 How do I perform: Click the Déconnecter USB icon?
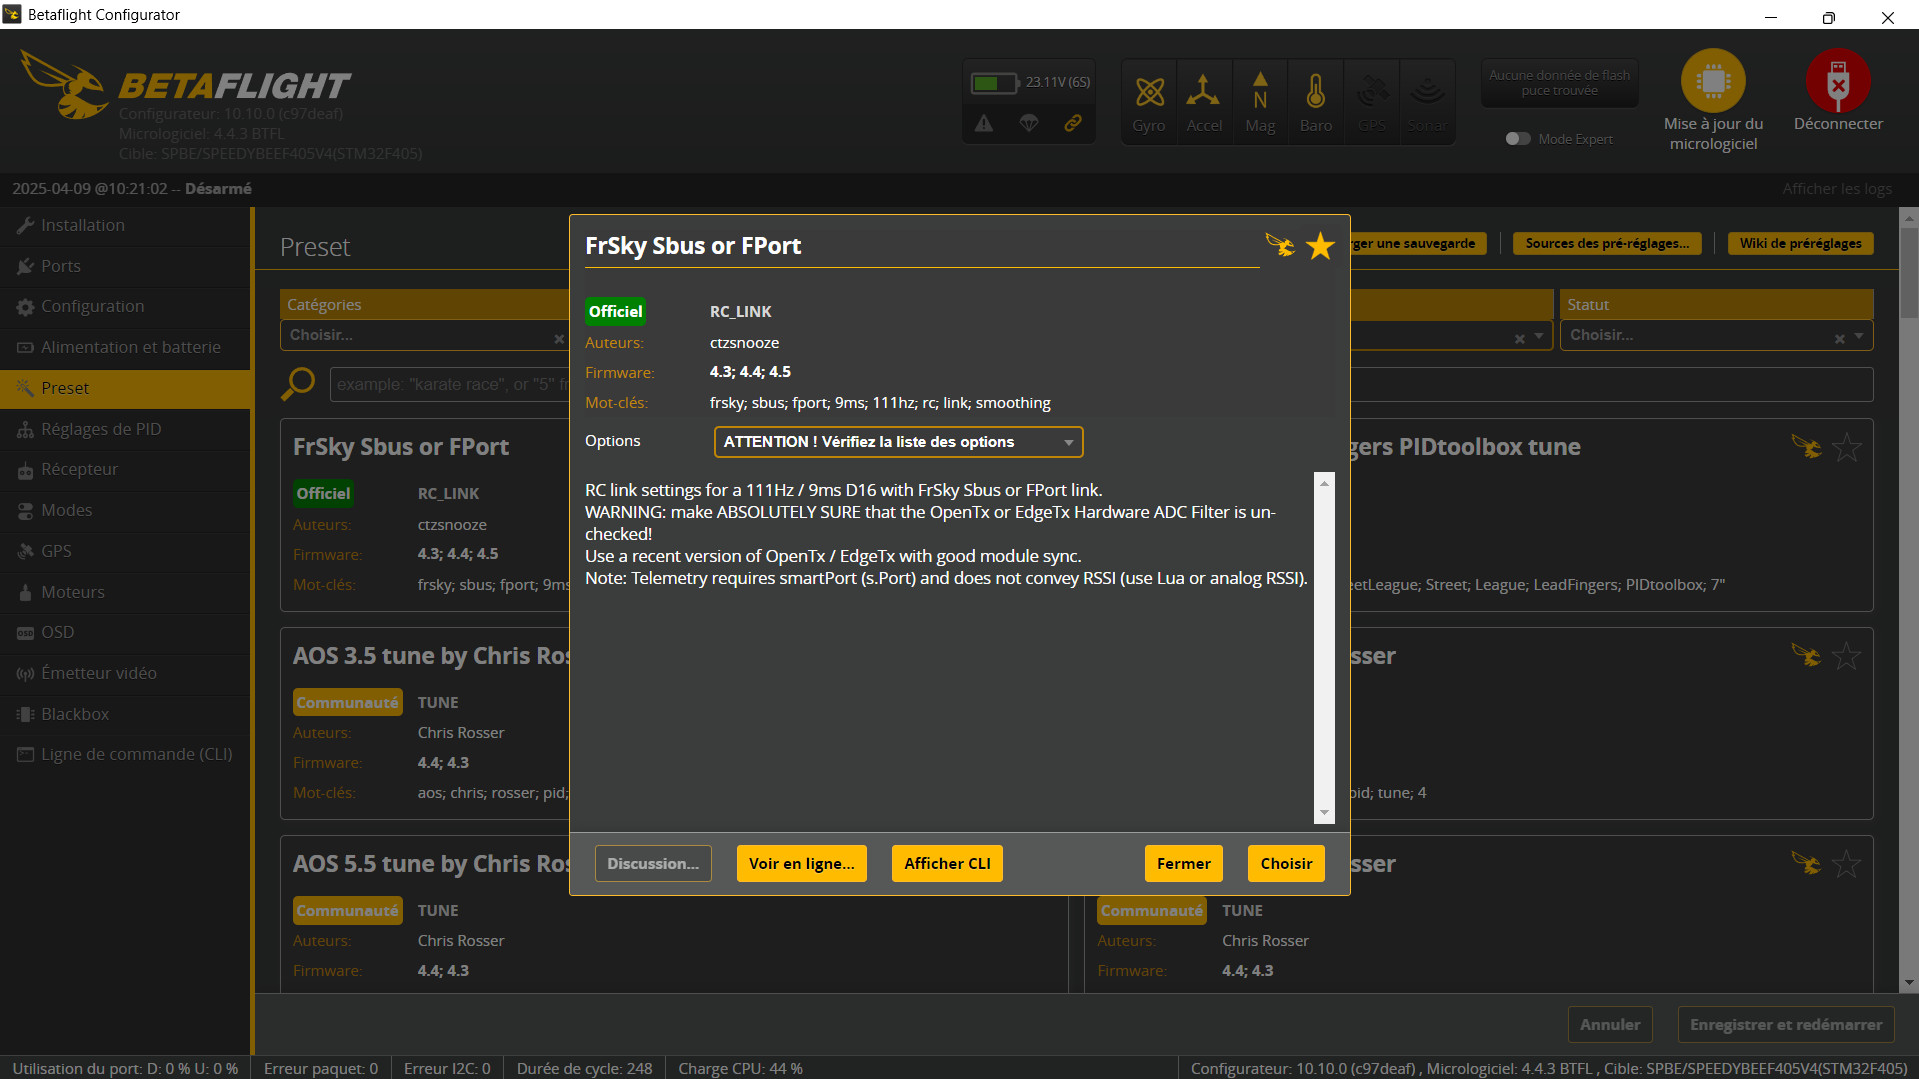click(x=1837, y=82)
